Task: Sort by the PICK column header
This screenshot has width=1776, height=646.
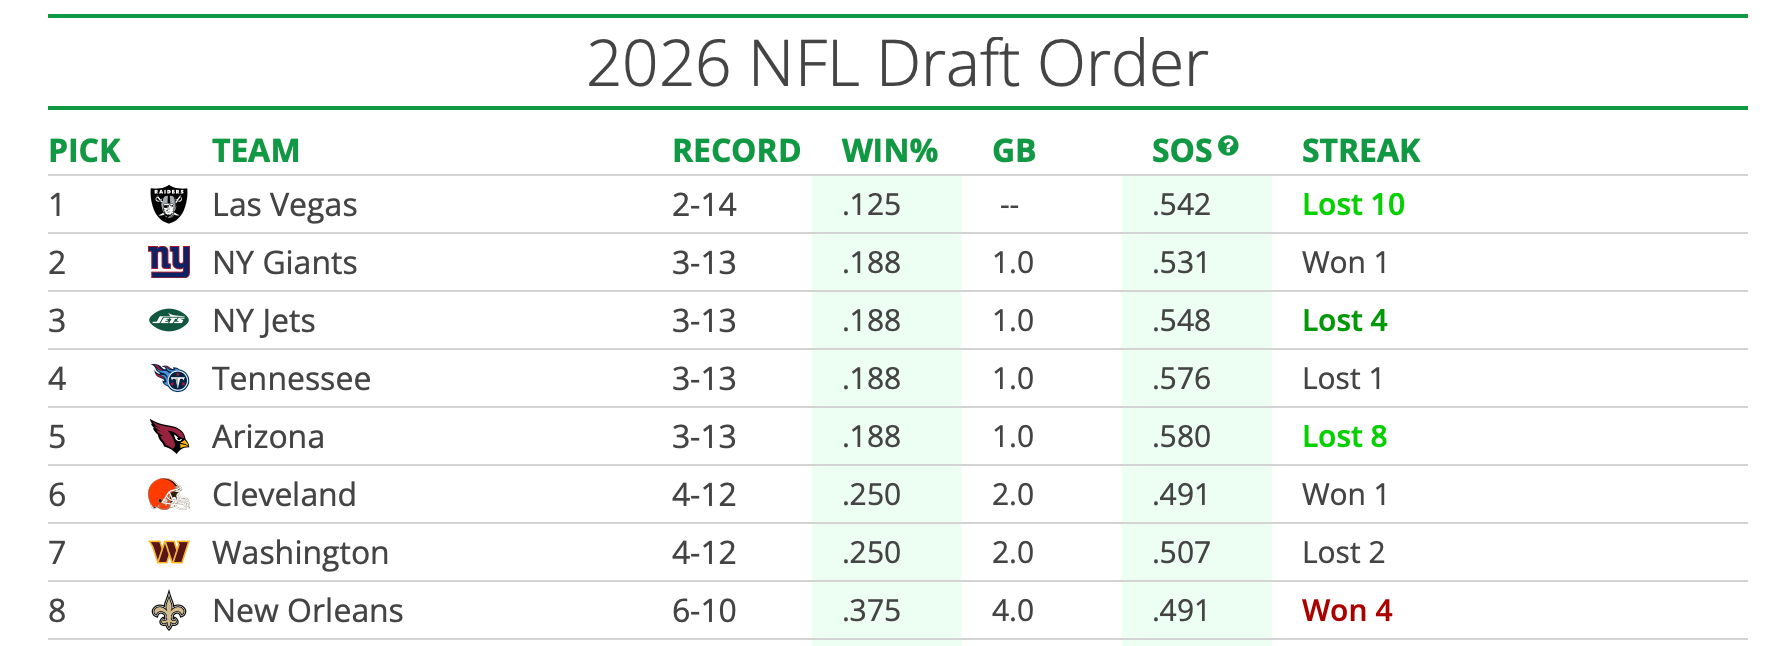Action: pos(84,151)
